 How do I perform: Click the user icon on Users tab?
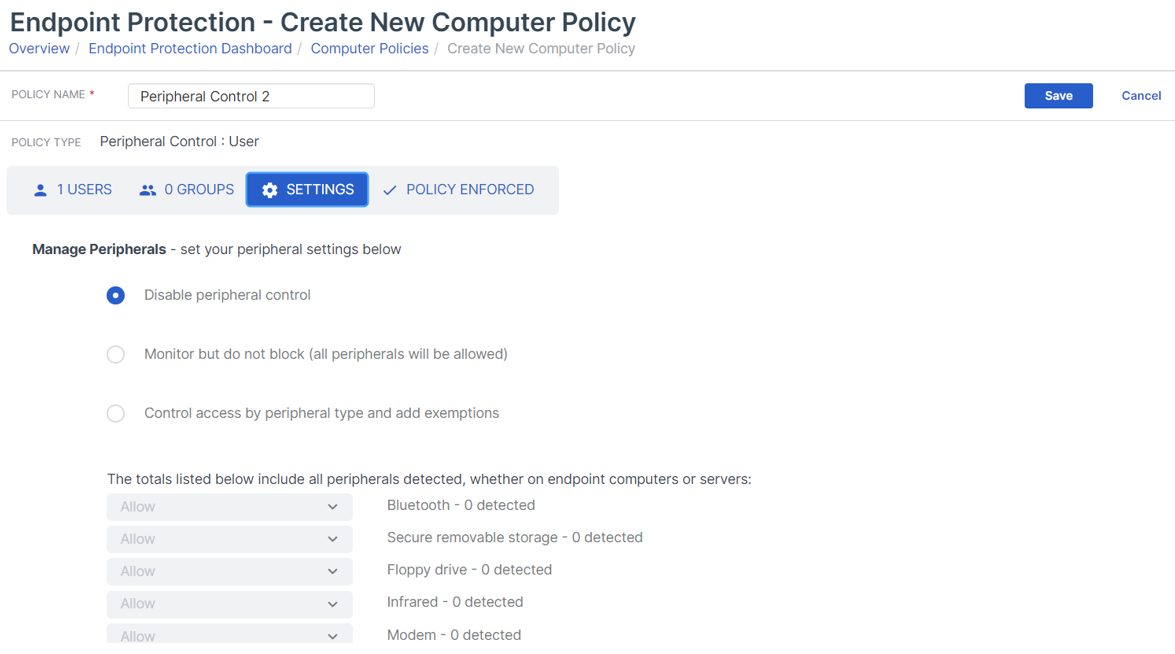[x=40, y=190]
